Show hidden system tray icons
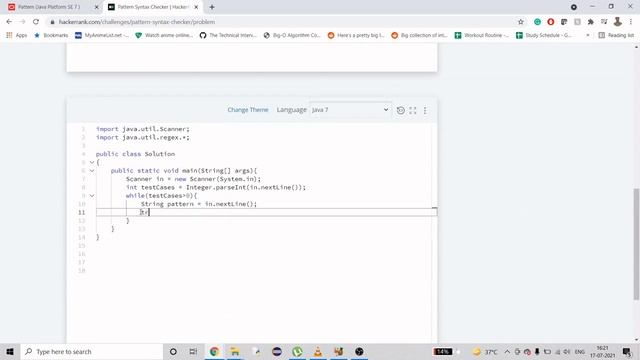This screenshot has width=640, height=360. pos(507,351)
